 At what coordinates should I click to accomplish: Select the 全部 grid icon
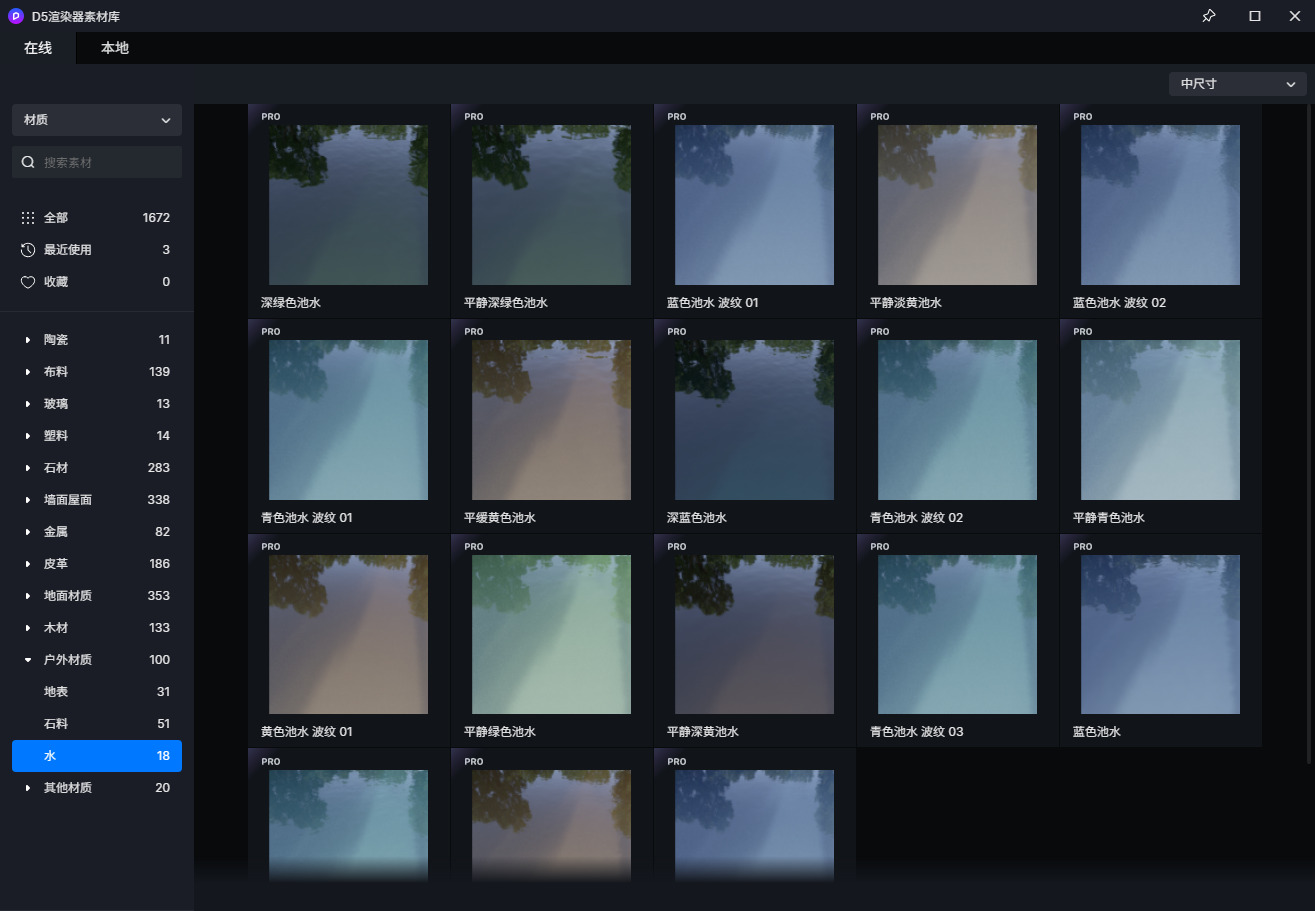tap(28, 218)
